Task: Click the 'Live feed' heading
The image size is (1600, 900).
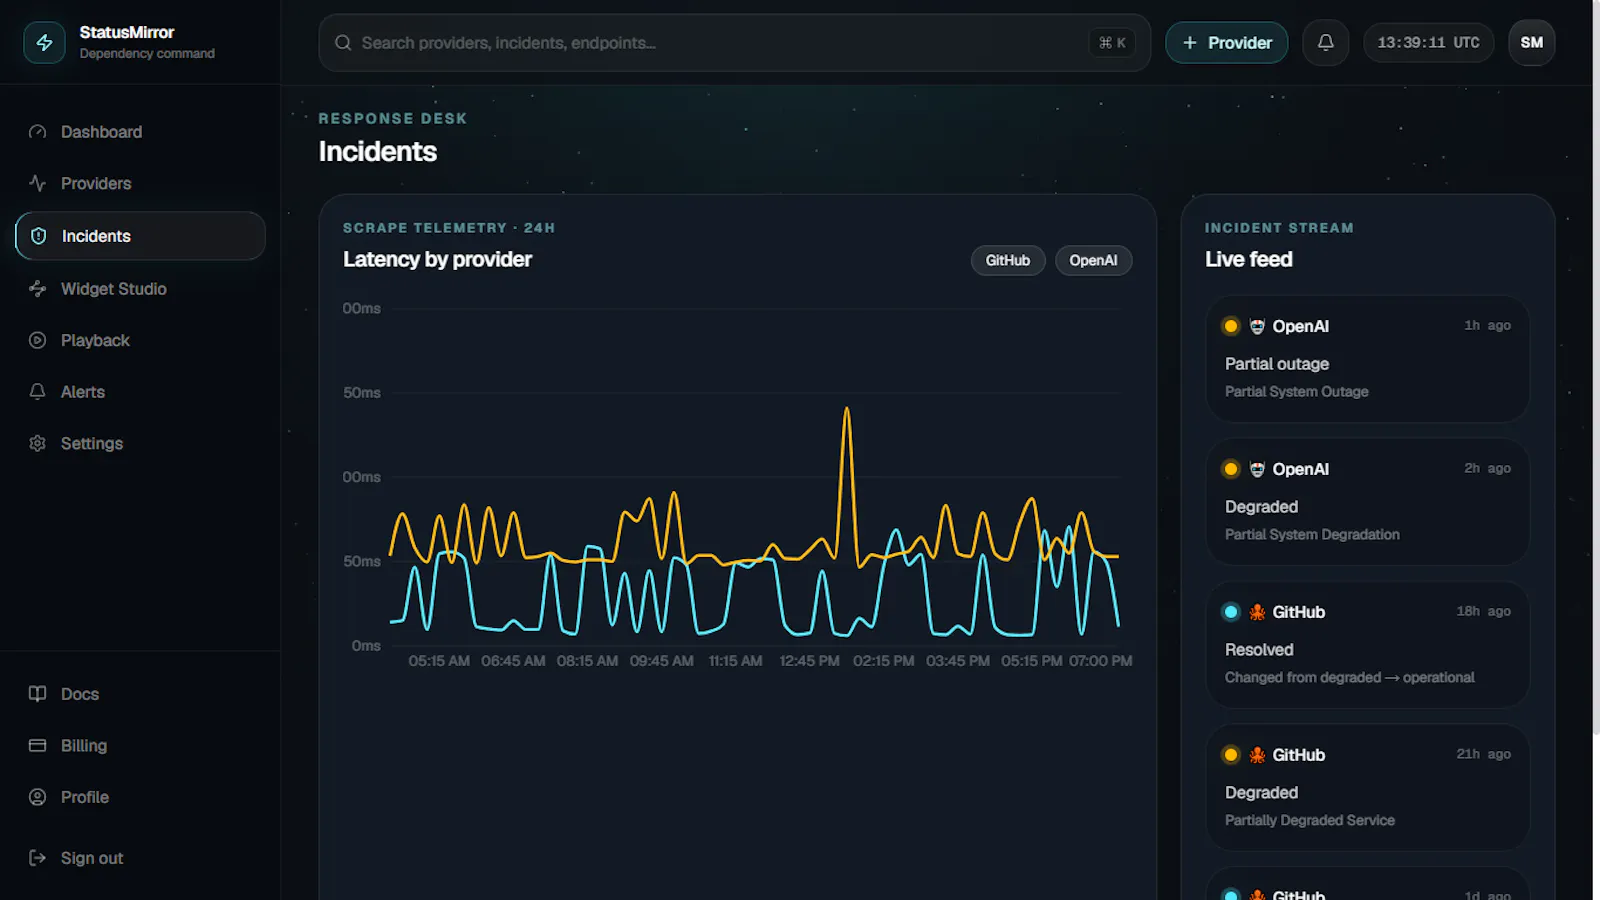Action: pyautogui.click(x=1249, y=260)
